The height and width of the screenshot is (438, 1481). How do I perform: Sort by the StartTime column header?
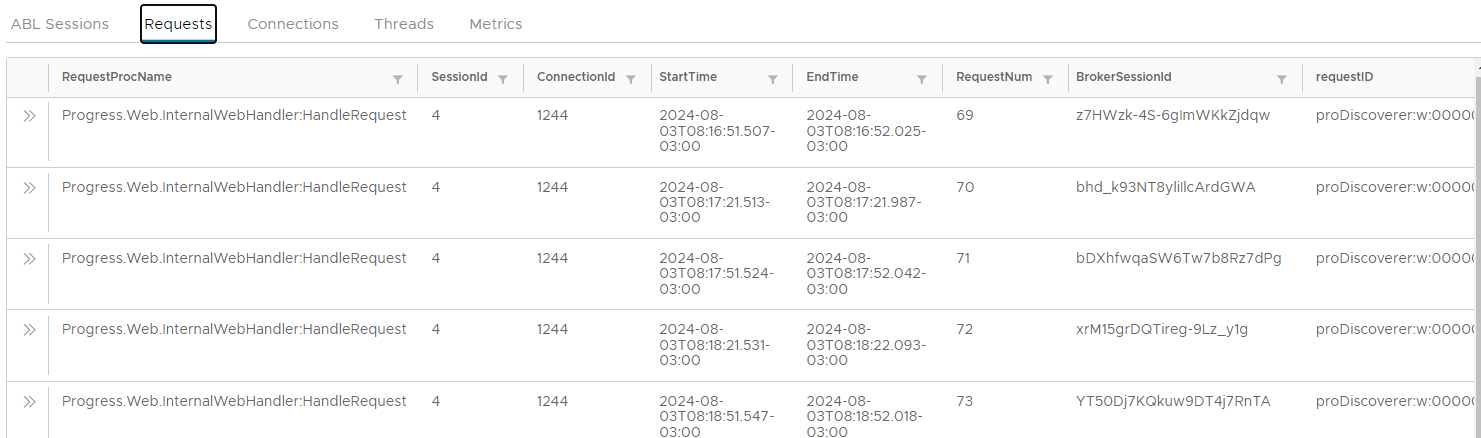[688, 77]
